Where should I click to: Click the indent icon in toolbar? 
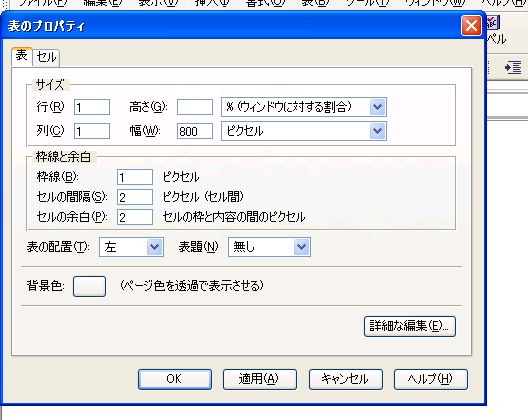coord(513,68)
